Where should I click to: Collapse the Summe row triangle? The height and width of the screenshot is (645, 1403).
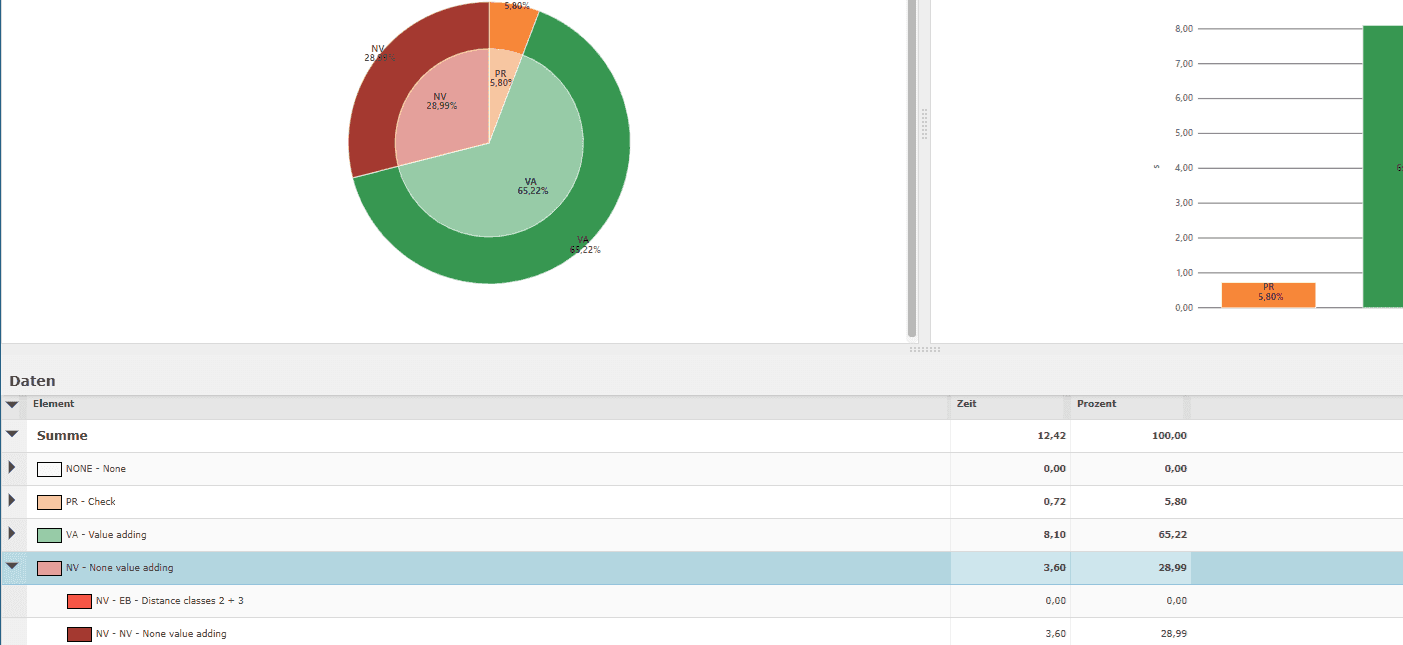tap(12, 435)
